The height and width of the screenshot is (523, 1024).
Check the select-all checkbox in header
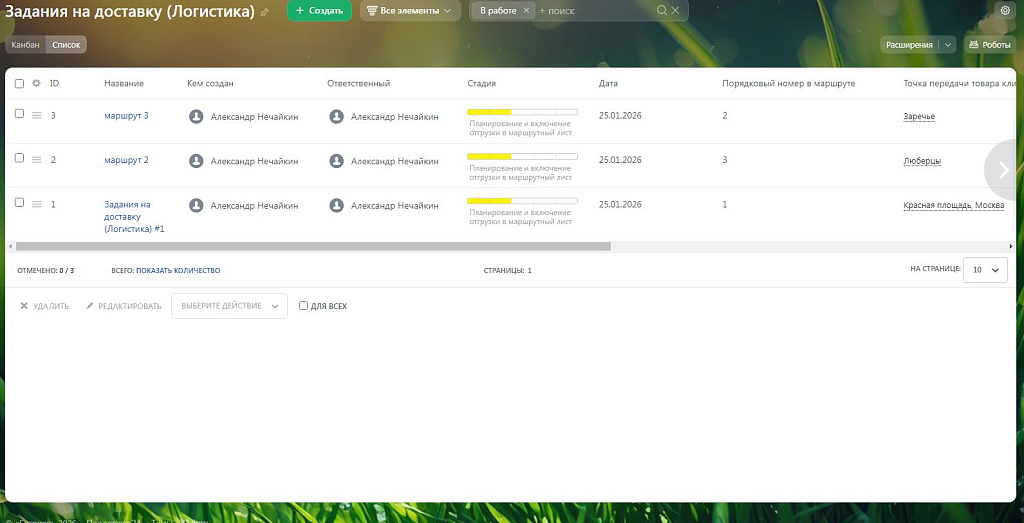point(19,84)
